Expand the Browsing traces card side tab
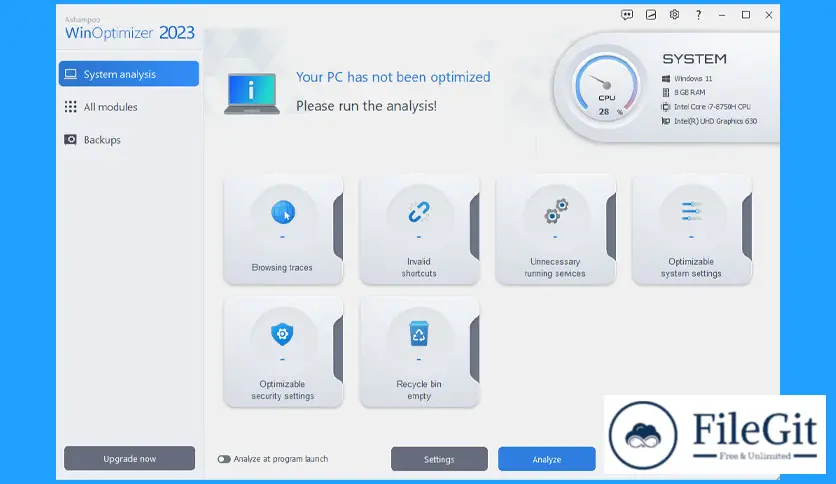This screenshot has width=836, height=484. 338,227
